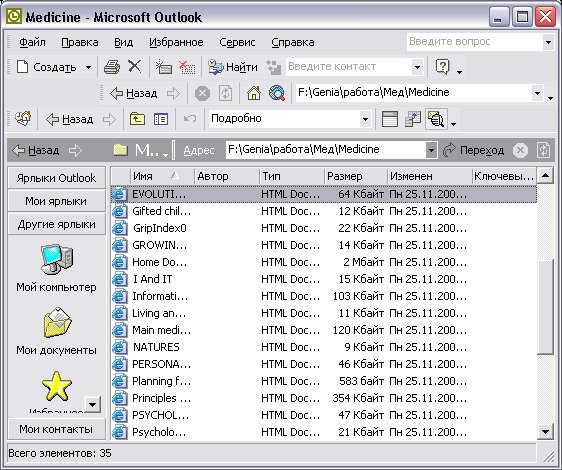Click the file list vertical scrollbar thumb
Image resolution: width=562 pixels, height=470 pixels.
pyautogui.click(x=546, y=307)
